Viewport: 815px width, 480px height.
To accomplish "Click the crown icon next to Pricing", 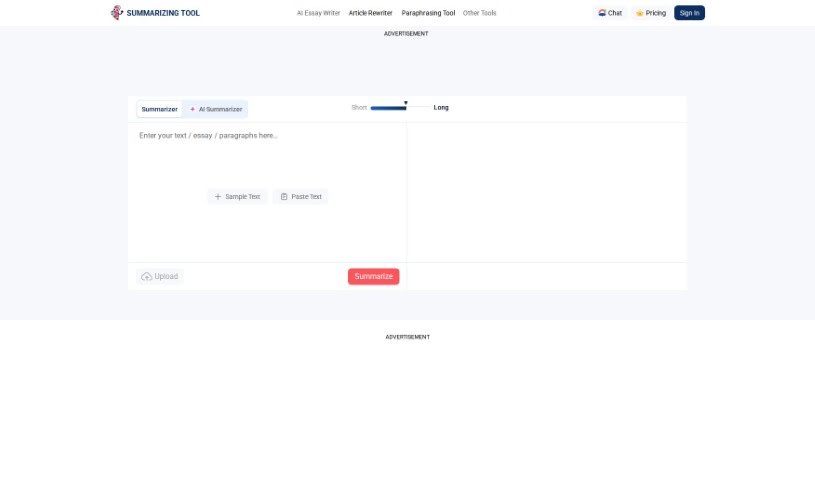I will click(640, 13).
